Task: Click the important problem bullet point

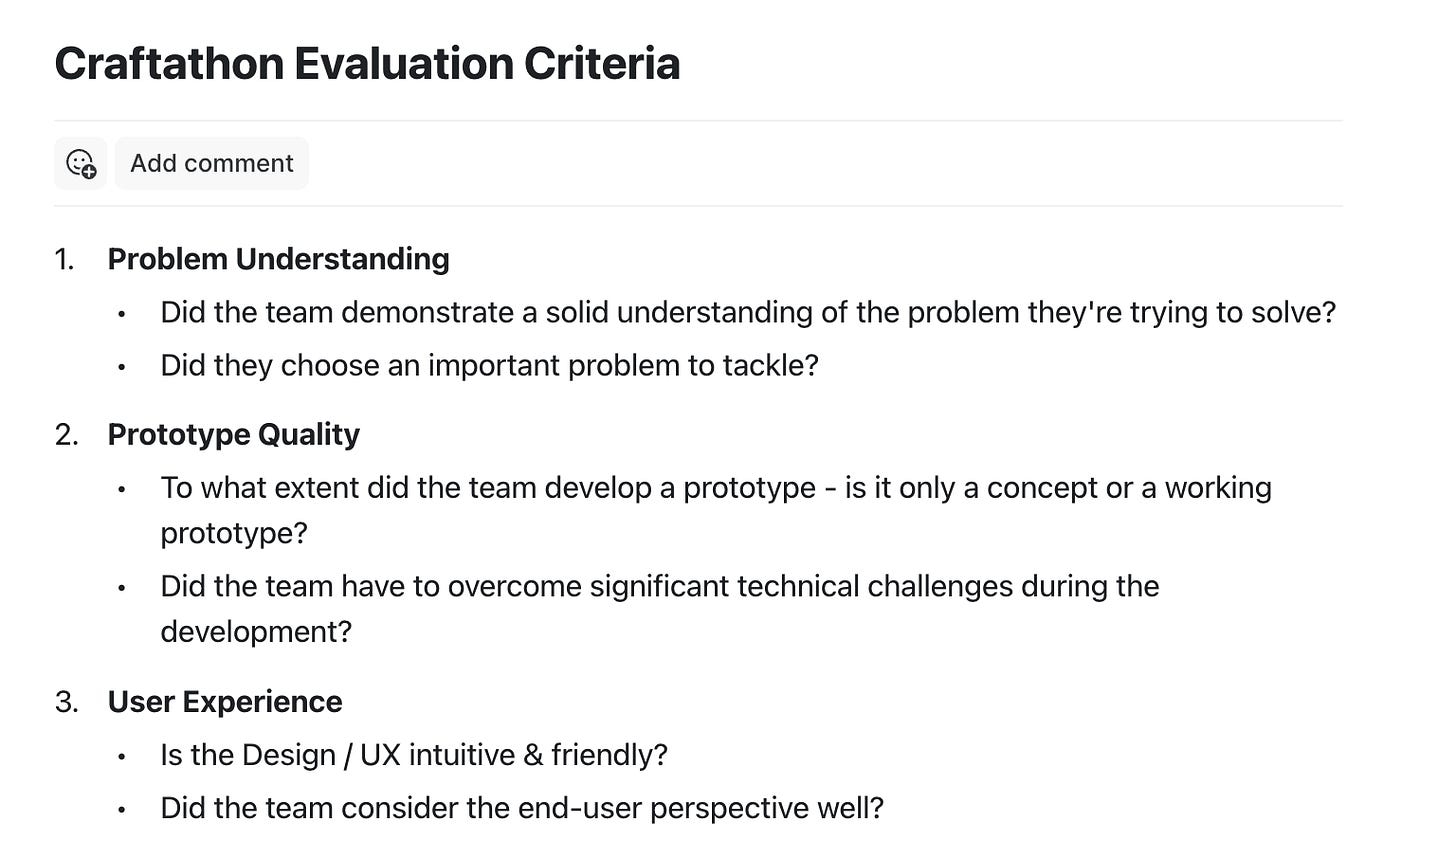Action: coord(488,365)
